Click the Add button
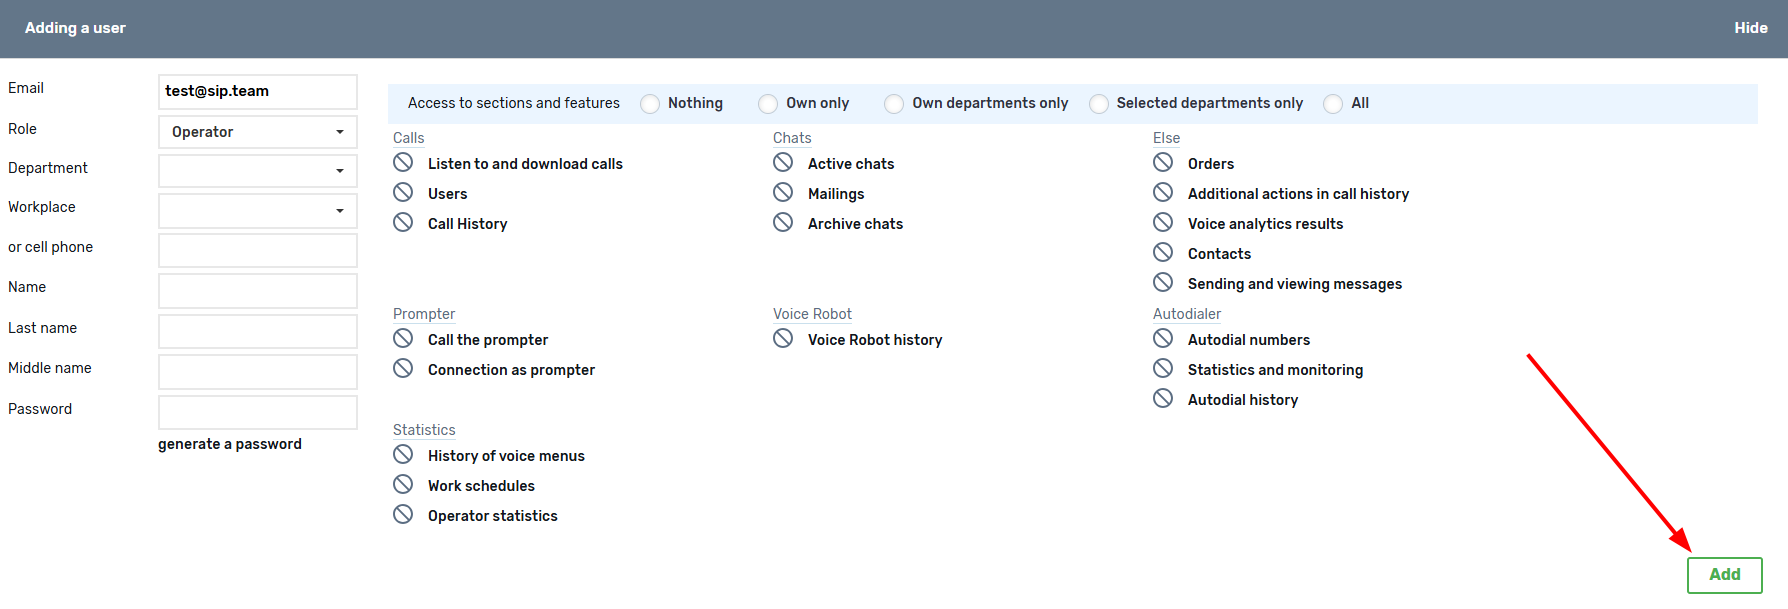 point(1724,575)
